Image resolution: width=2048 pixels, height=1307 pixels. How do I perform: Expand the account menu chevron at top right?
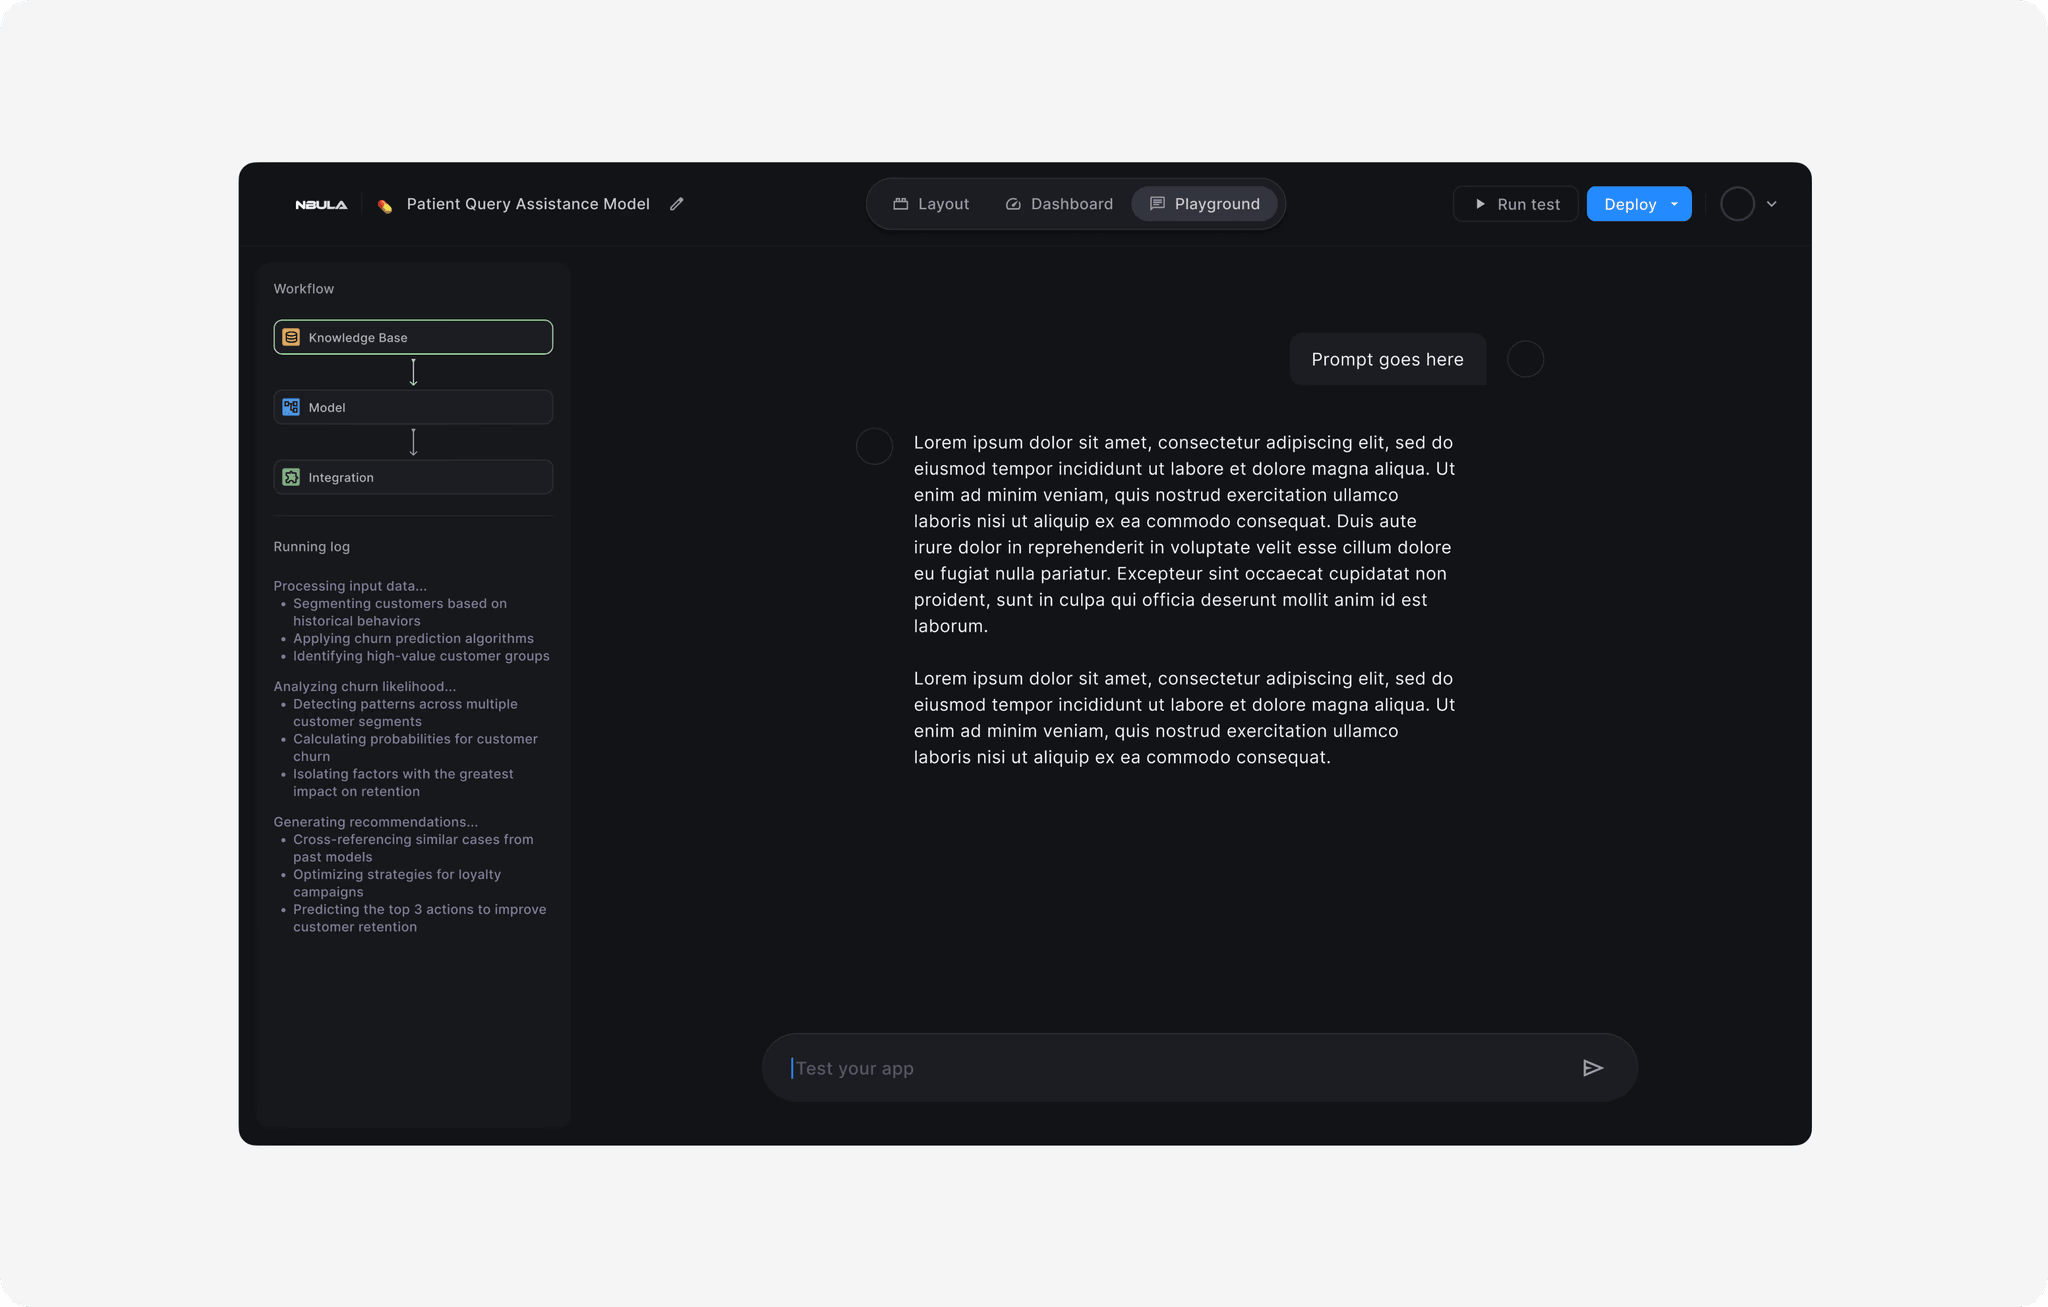1772,204
